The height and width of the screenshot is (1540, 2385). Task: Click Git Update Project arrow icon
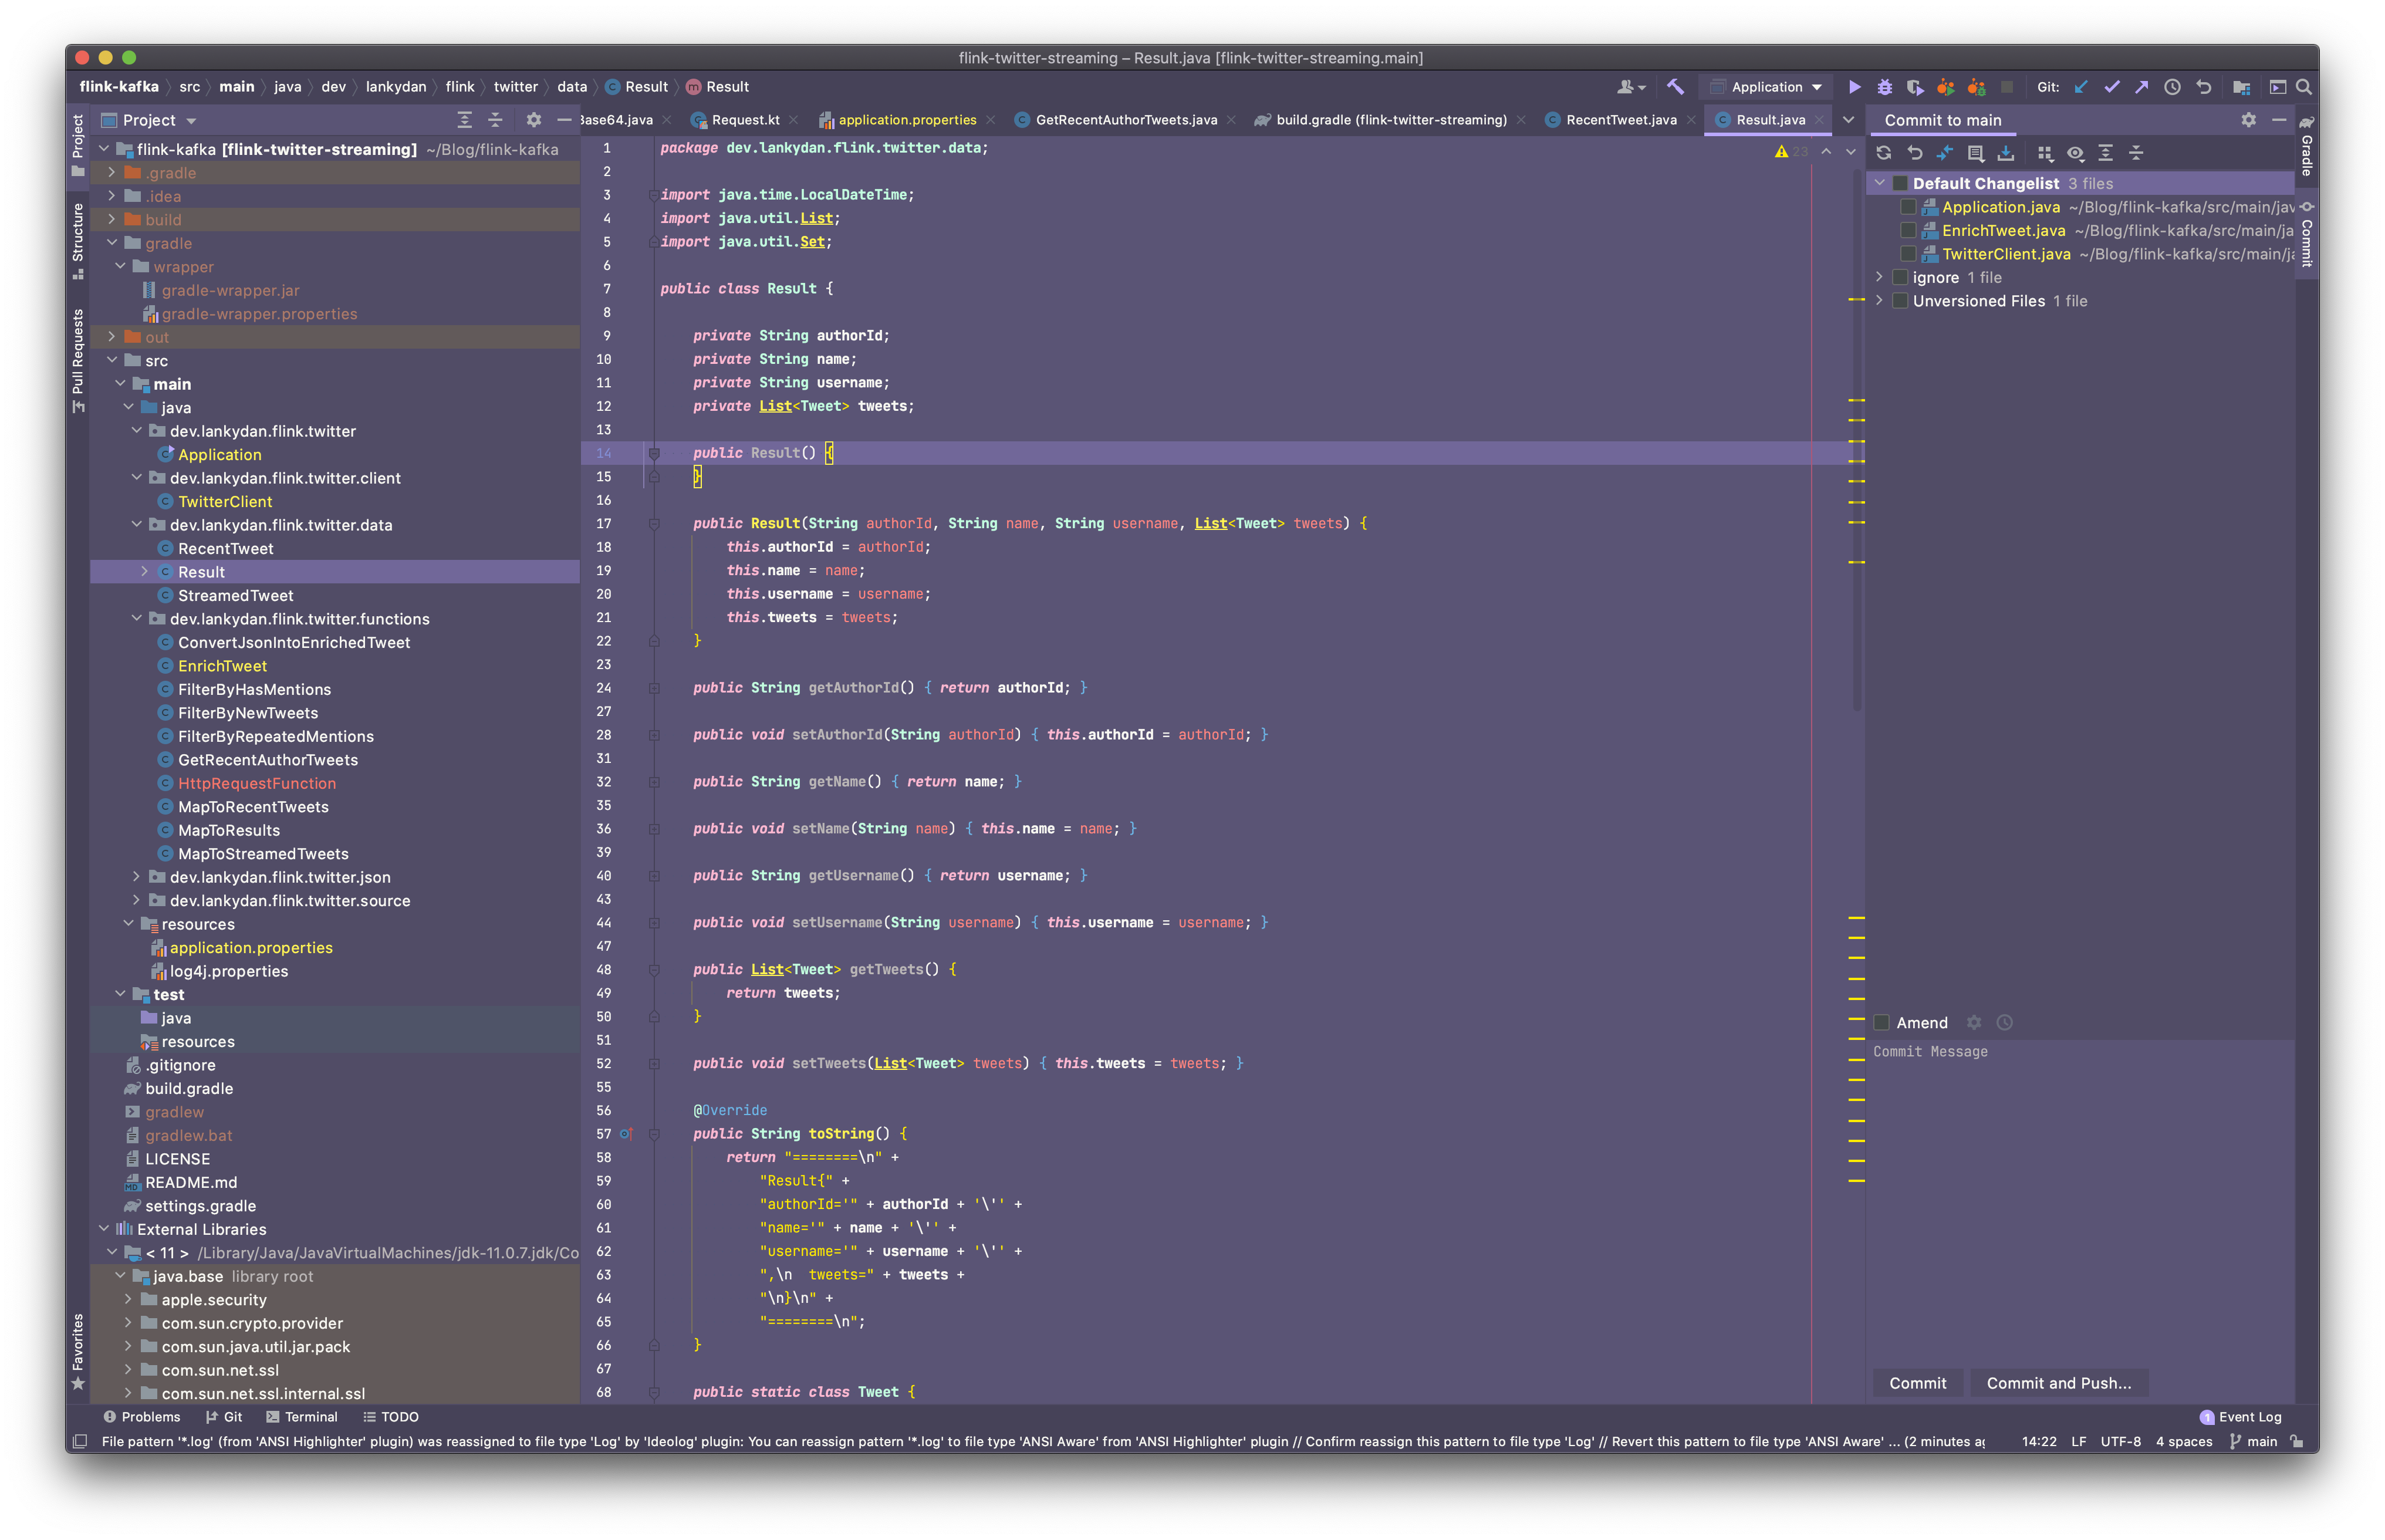[2081, 87]
